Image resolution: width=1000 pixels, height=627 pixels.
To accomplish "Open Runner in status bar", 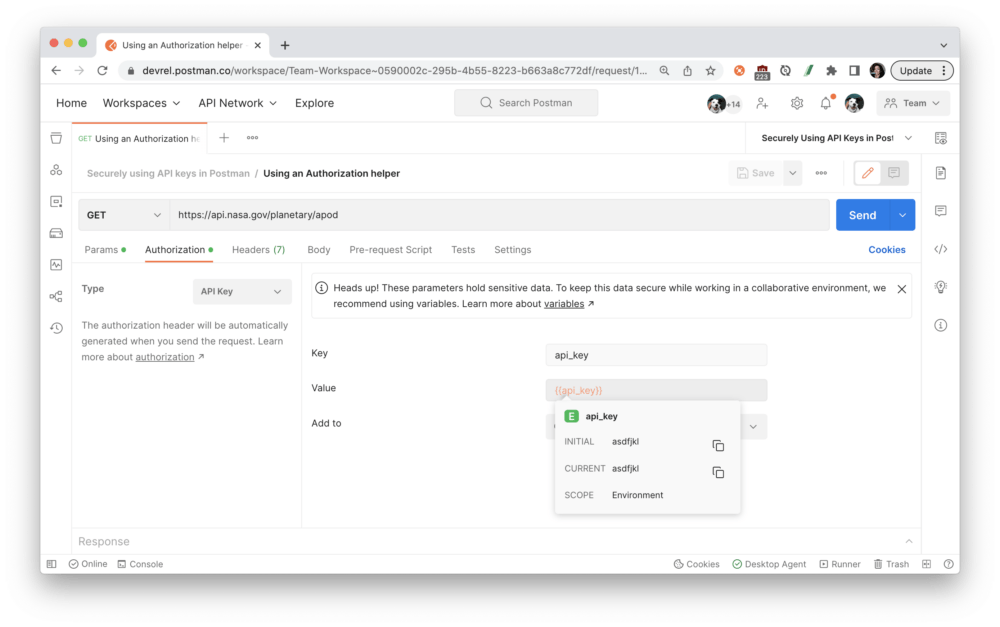I will pos(840,564).
